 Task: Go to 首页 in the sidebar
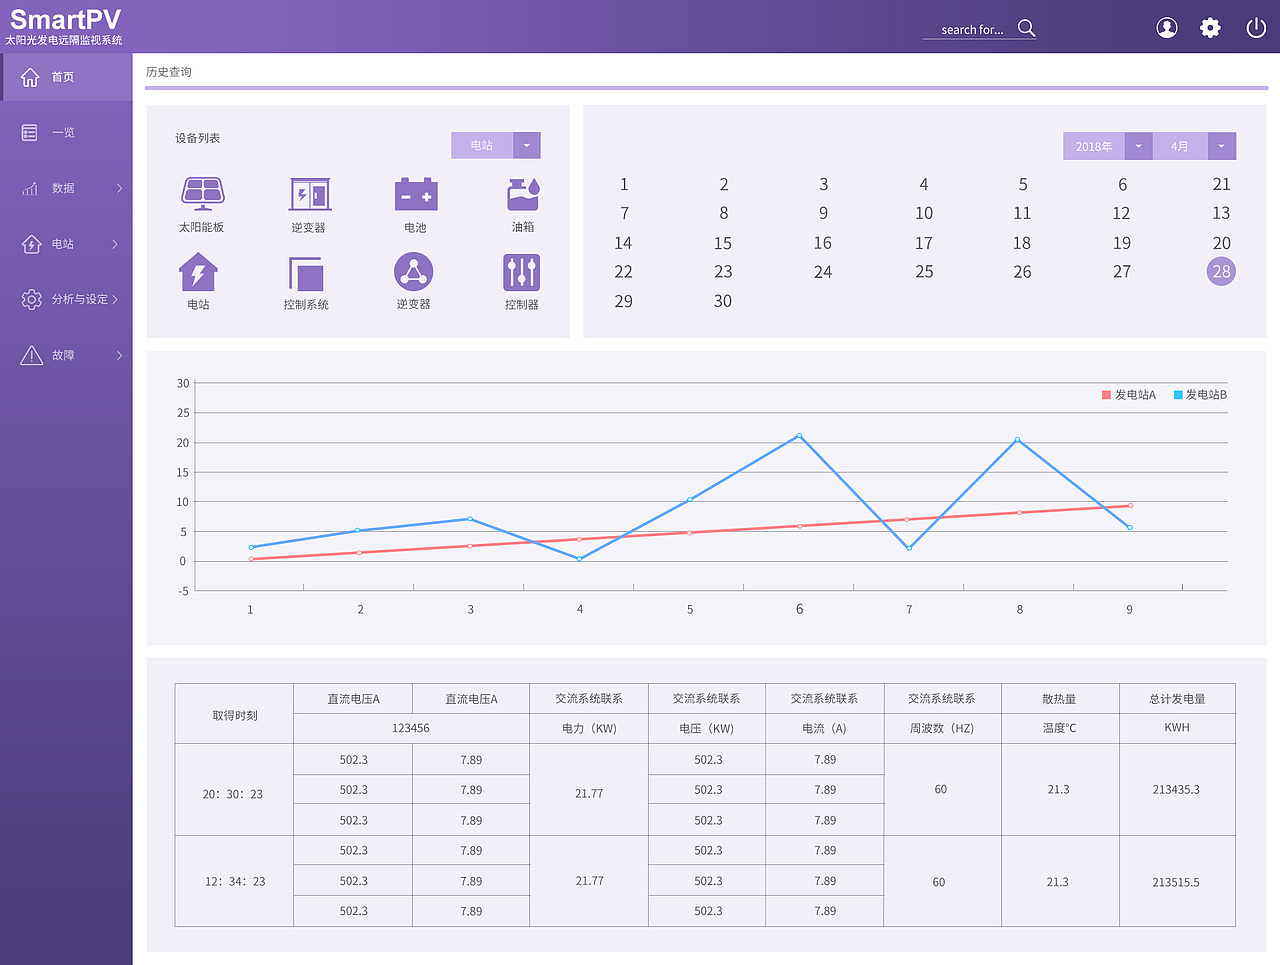(66, 77)
